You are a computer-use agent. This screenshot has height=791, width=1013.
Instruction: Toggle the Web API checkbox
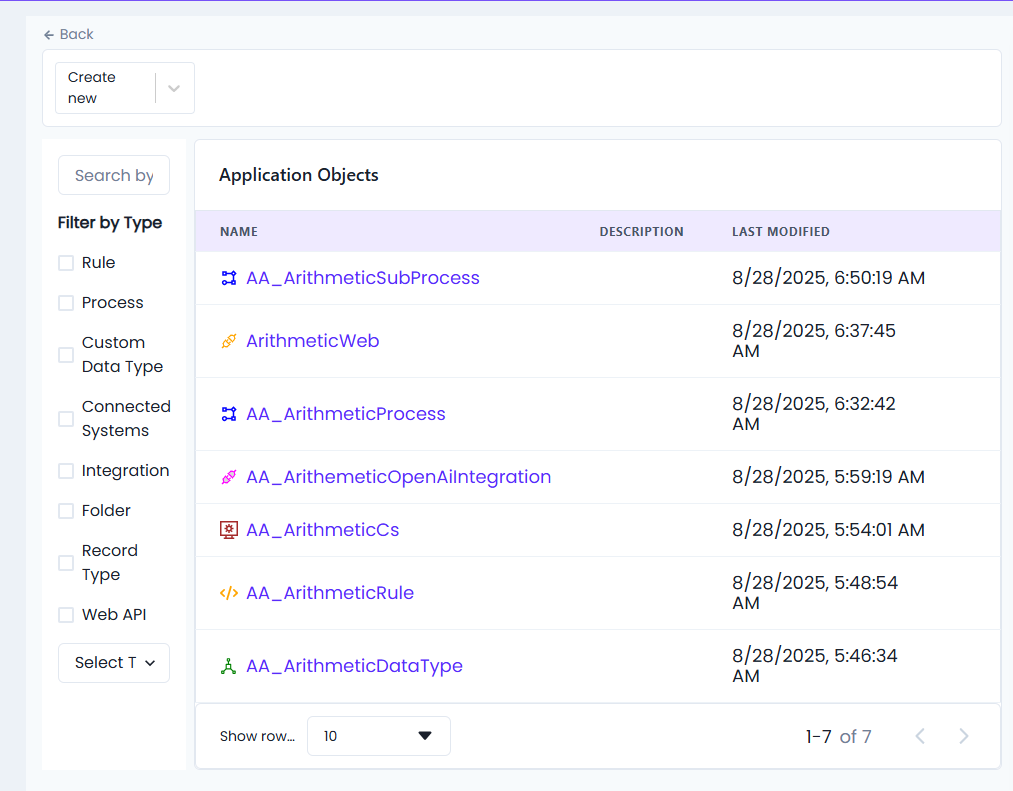(x=66, y=615)
